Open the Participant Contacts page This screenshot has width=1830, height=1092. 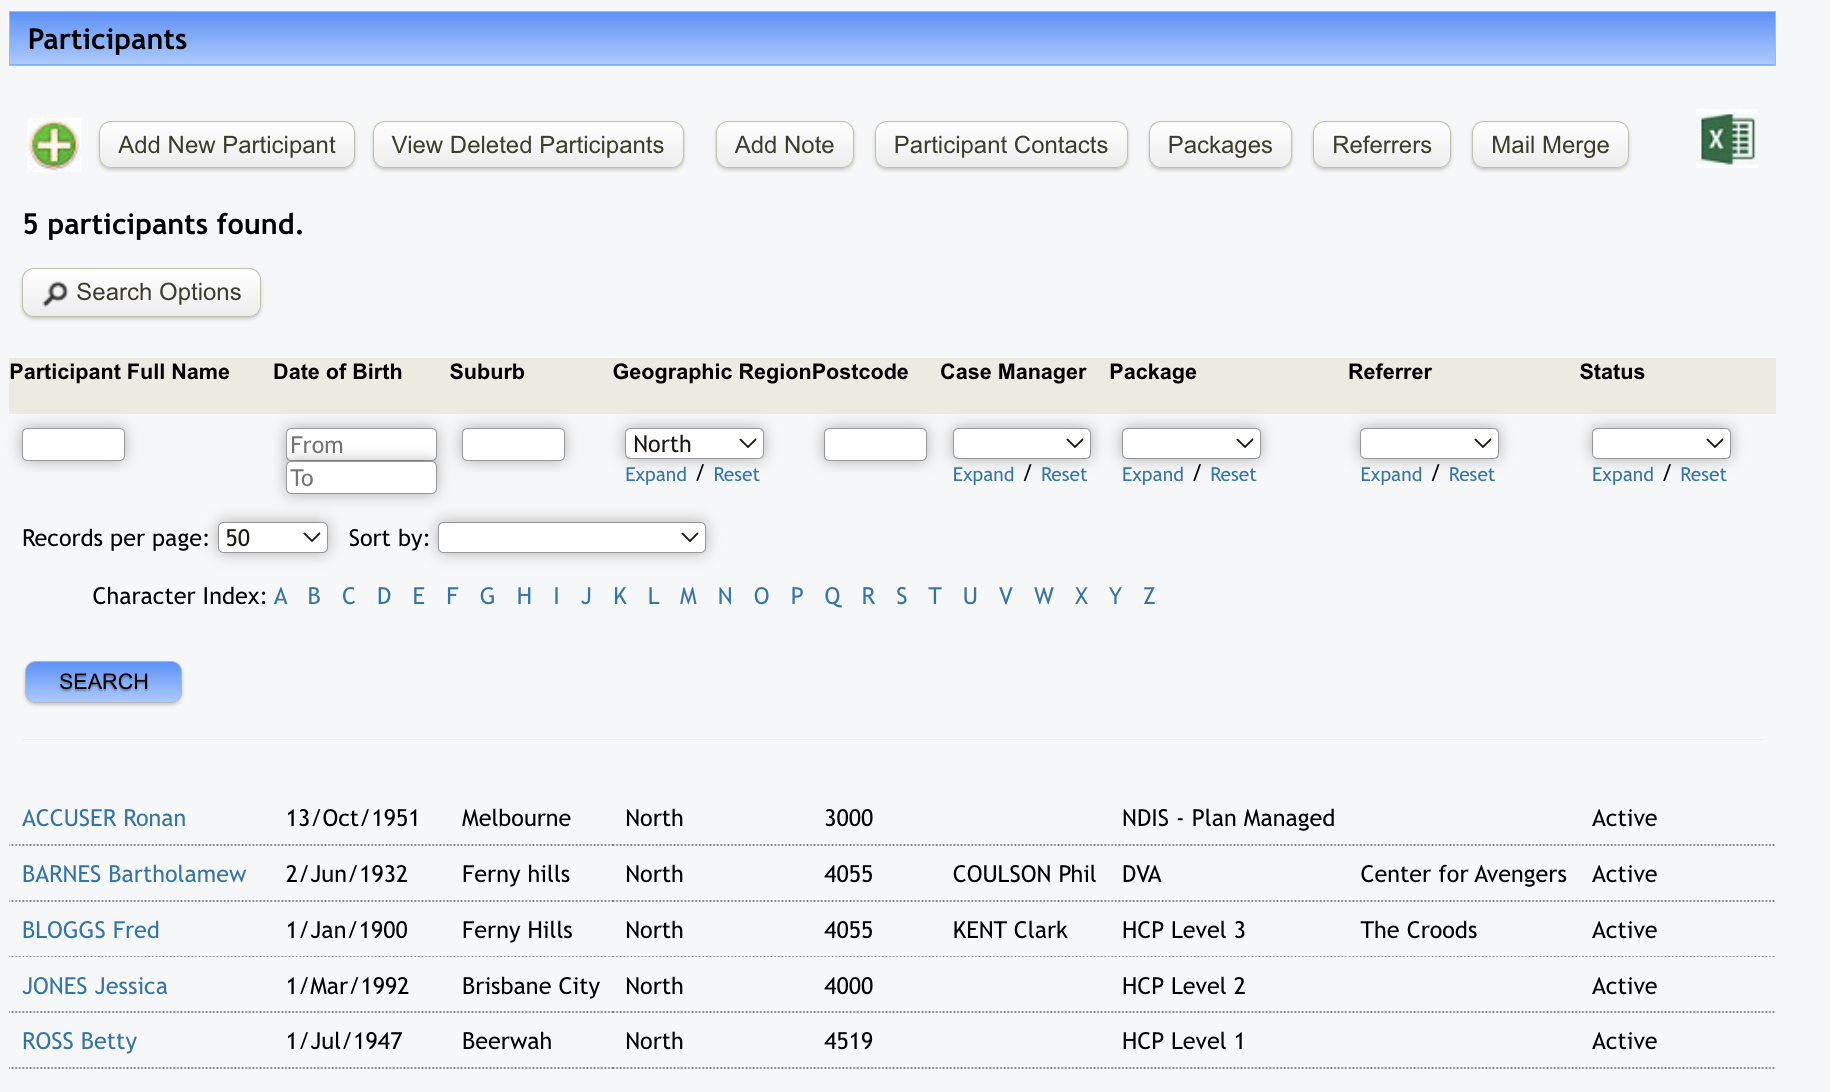(1000, 145)
